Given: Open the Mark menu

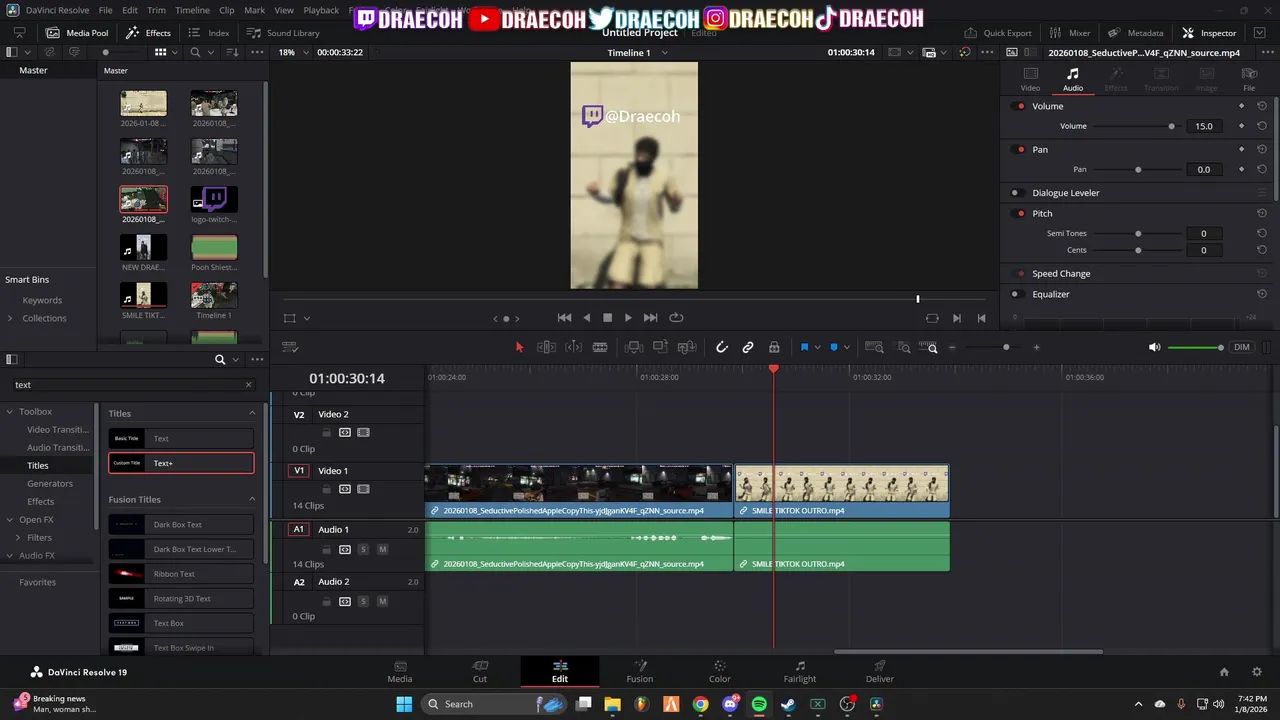Looking at the screenshot, I should (254, 10).
